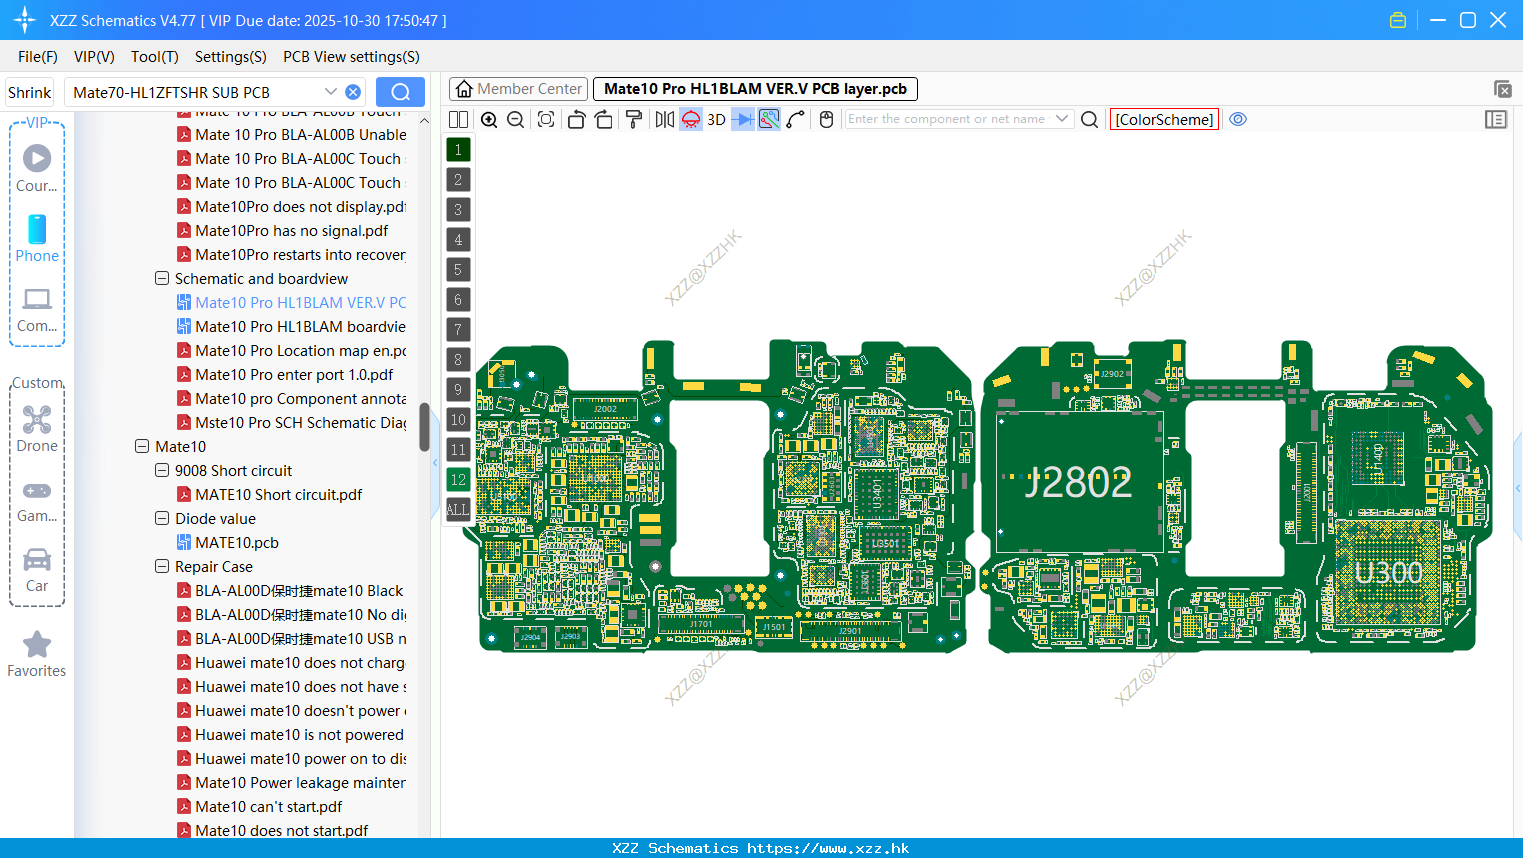
Task: Collapse the Schematic and boardview folder
Action: coord(162,279)
